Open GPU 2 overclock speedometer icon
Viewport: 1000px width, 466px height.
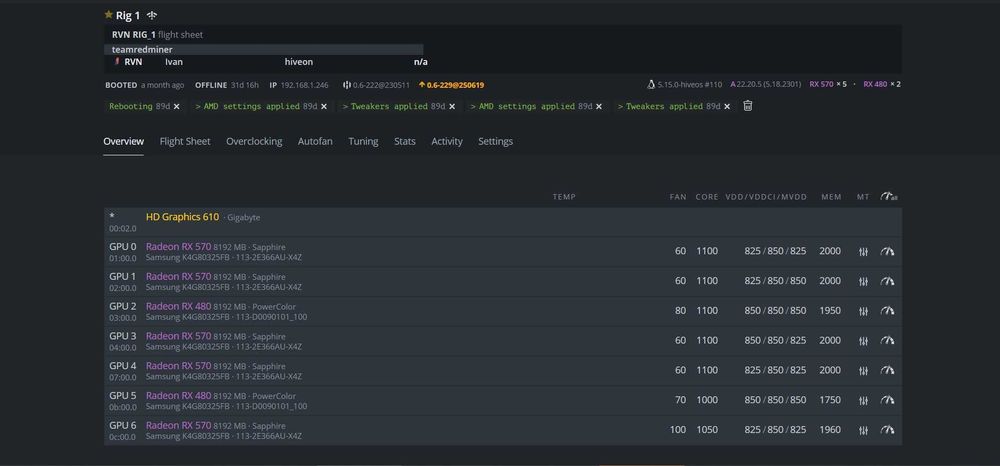point(888,311)
